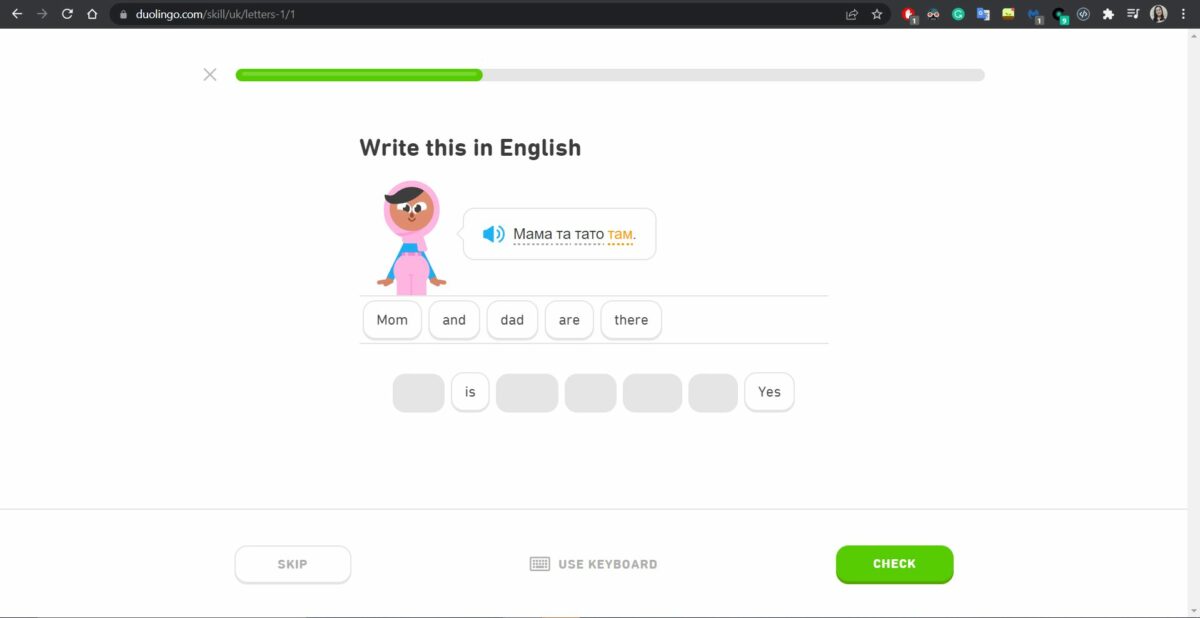This screenshot has height=618, width=1200.
Task: Remove the word is from the answer
Action: coord(470,391)
